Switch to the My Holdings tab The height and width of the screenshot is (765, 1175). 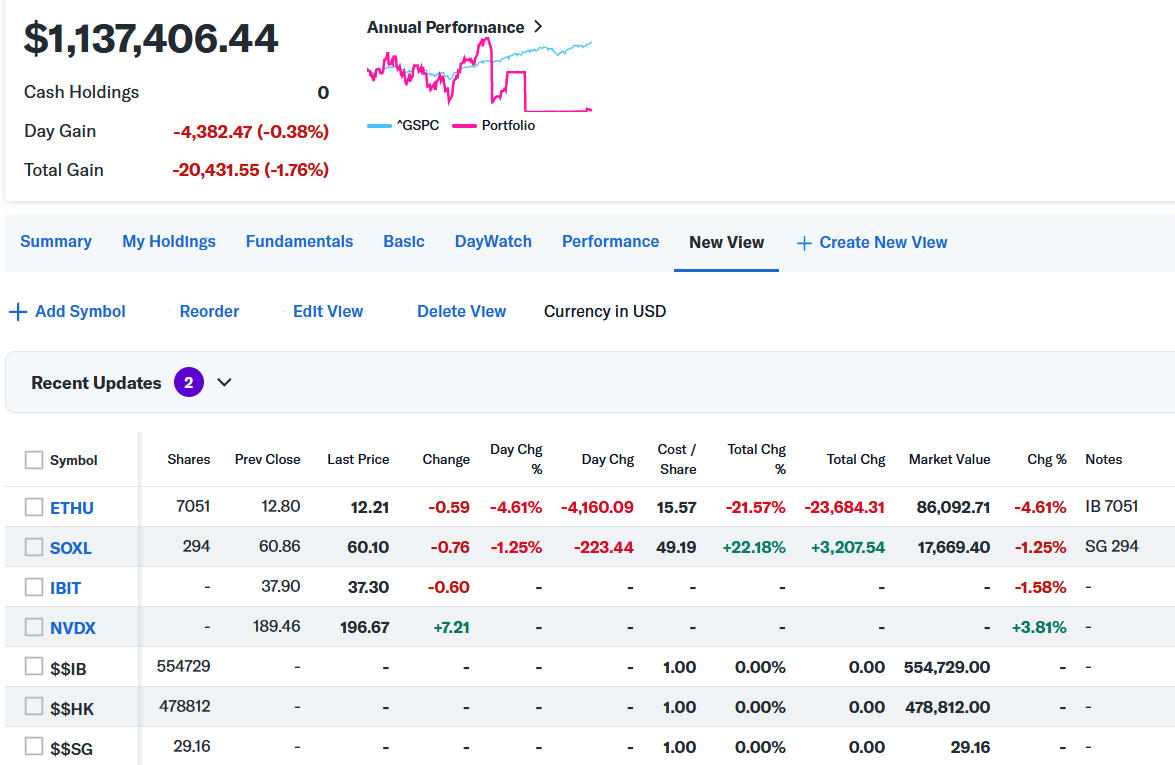pyautogui.click(x=169, y=242)
